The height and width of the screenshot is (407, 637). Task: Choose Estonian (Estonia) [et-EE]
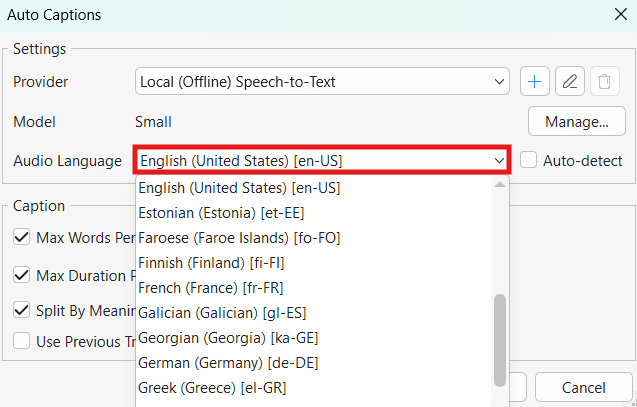(313, 213)
